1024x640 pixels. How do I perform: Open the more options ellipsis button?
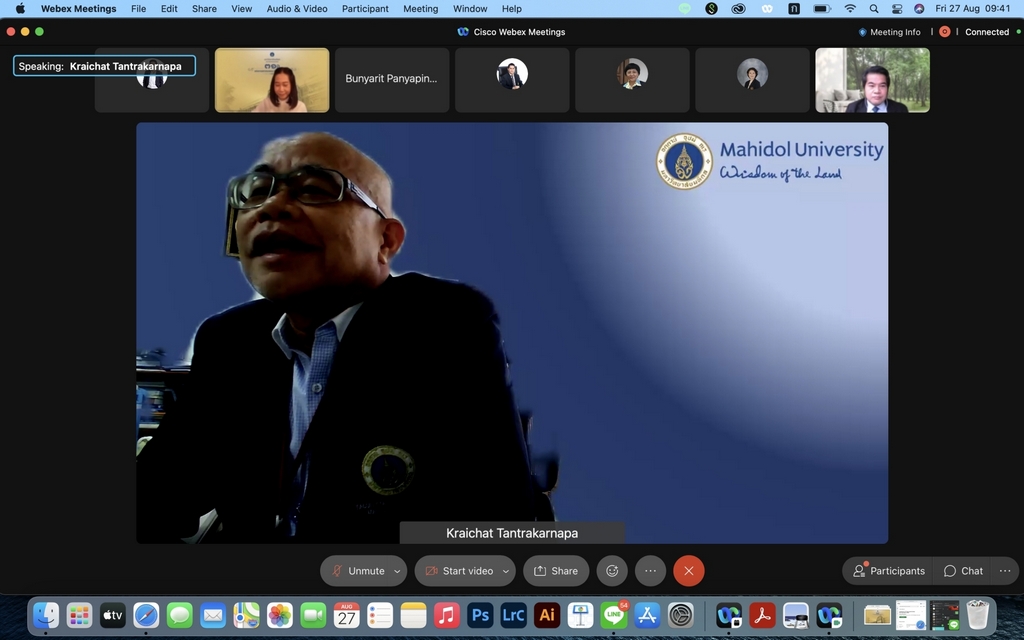coord(650,571)
